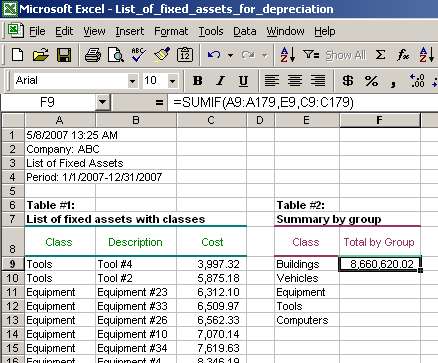Open the Edit menu
This screenshot has width=438, height=363.
(64, 31)
